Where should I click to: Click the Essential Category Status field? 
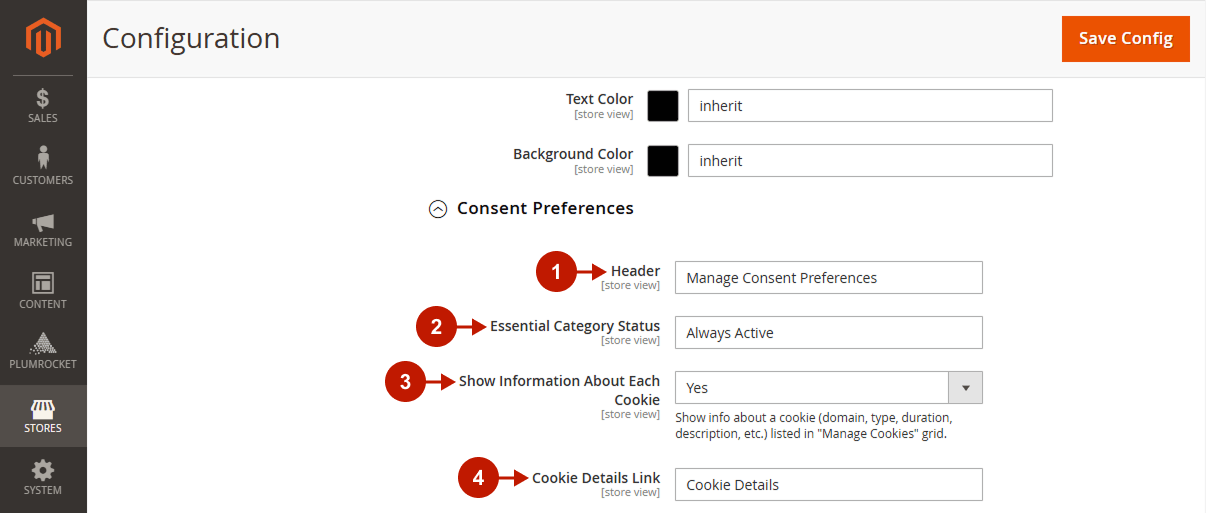click(828, 333)
